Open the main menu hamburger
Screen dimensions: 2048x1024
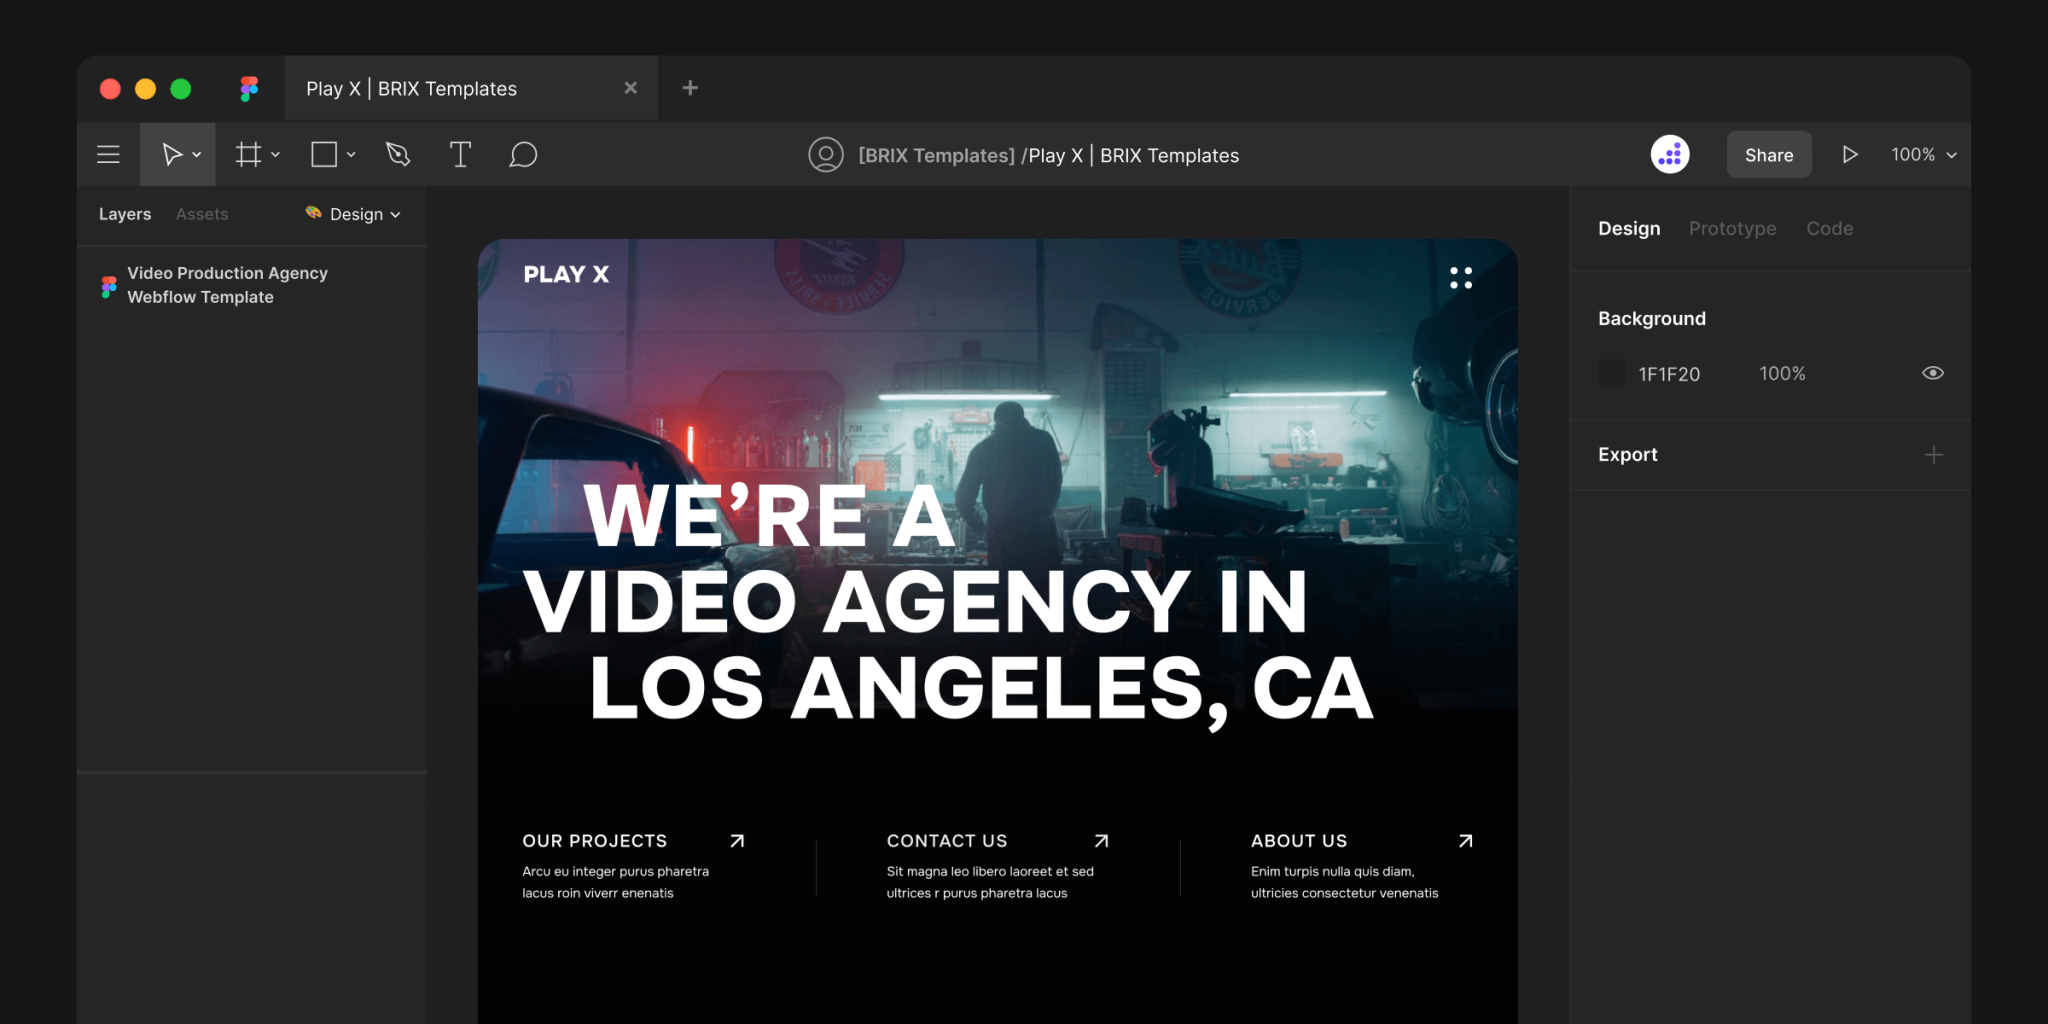point(107,154)
